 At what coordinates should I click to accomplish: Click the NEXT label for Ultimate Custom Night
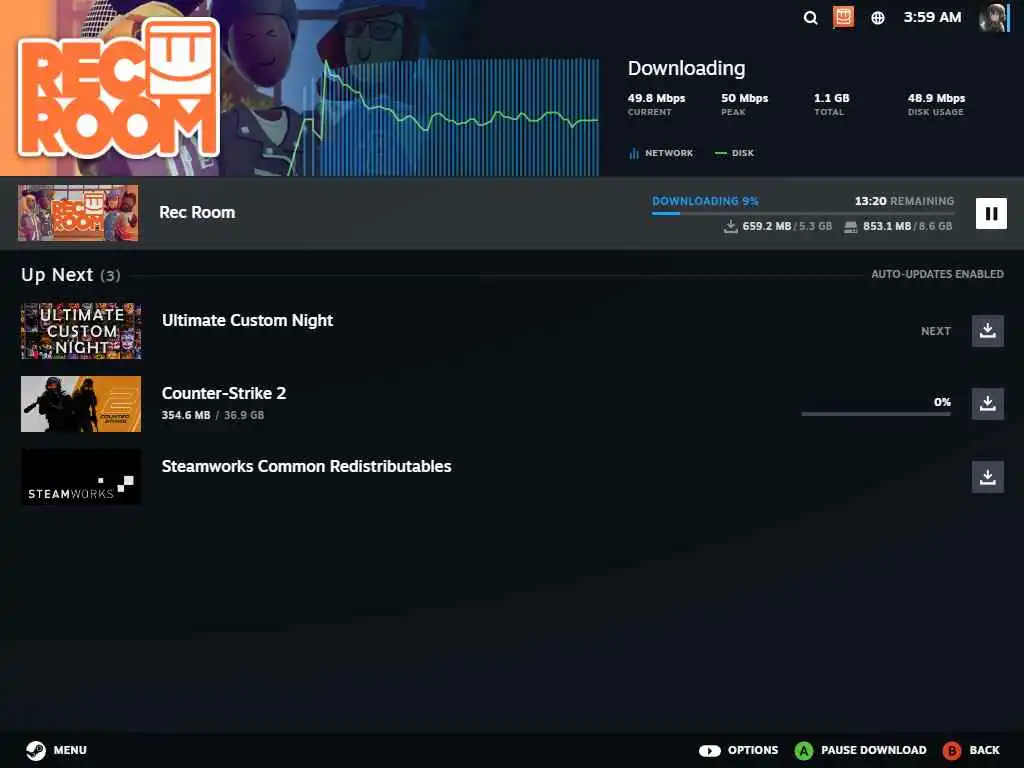(x=936, y=331)
